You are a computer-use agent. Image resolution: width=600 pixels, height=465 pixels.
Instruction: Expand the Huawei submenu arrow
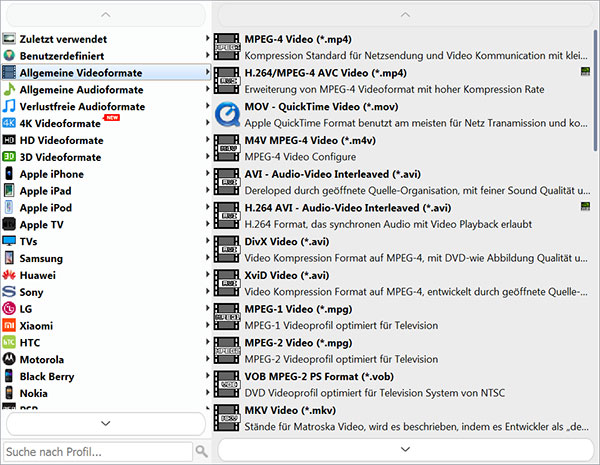click(x=207, y=274)
